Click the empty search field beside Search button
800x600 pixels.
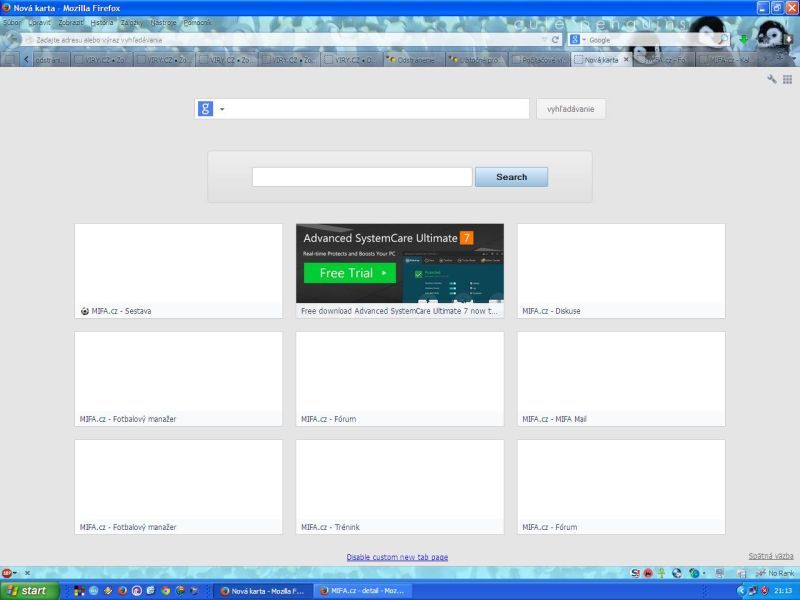coord(361,177)
